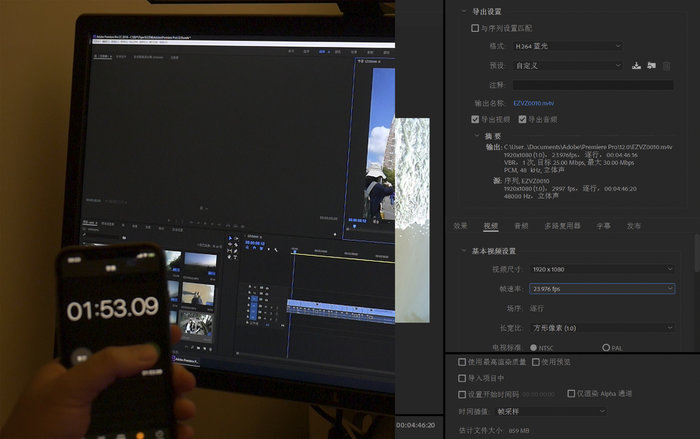
Task: Click the blue video clip in timeline
Action: point(340,311)
